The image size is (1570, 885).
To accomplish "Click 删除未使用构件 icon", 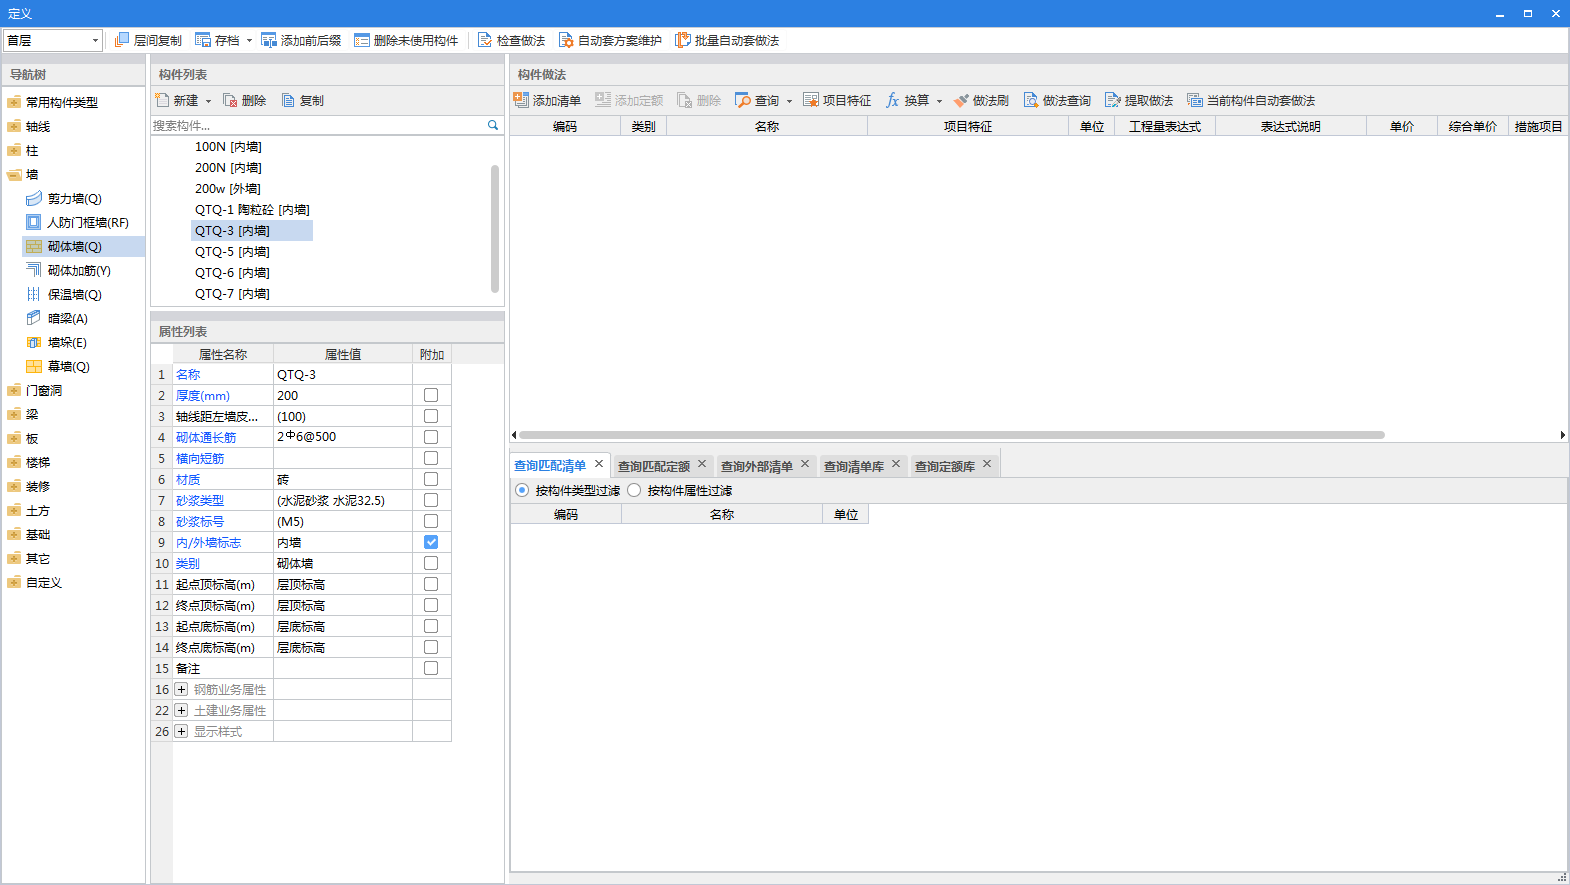I will click(x=362, y=40).
